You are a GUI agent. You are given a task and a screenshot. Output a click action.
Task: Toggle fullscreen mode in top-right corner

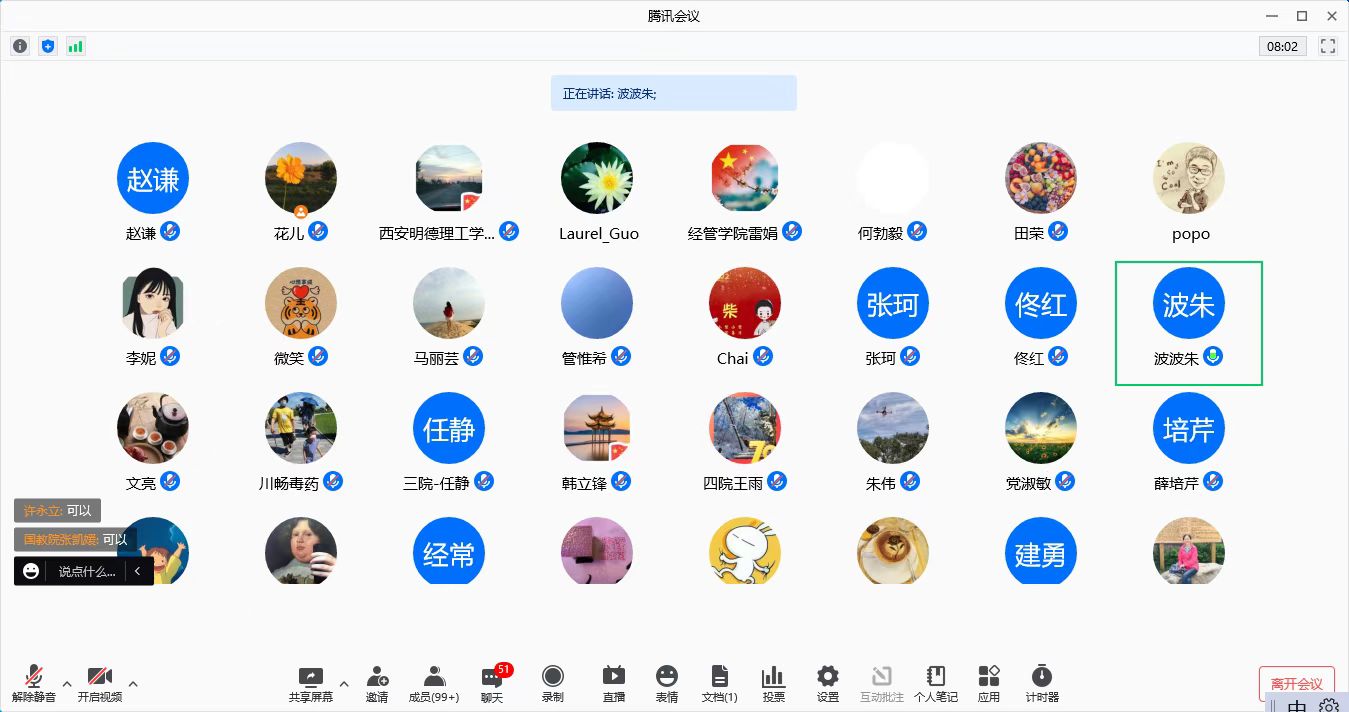1328,46
